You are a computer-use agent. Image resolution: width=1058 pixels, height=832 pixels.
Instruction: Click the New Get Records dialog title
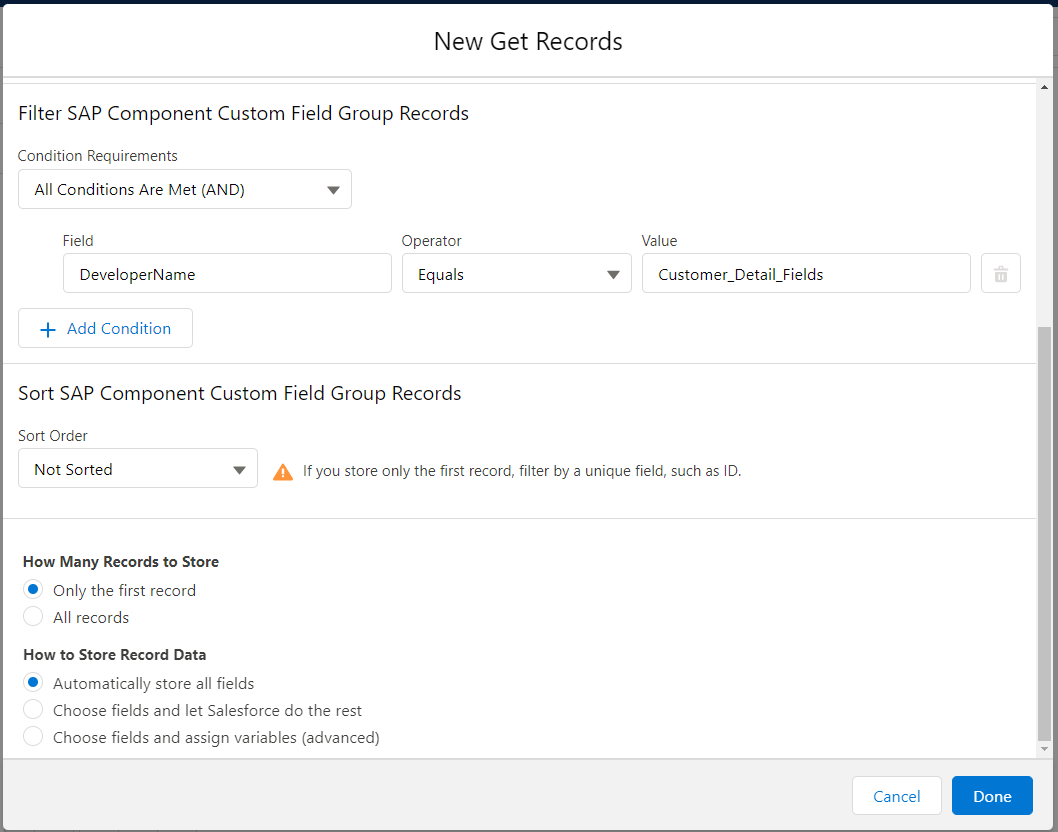[x=528, y=42]
